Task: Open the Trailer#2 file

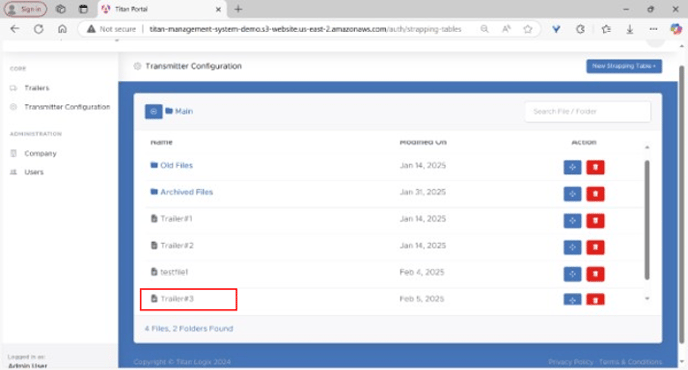Action: [177, 245]
